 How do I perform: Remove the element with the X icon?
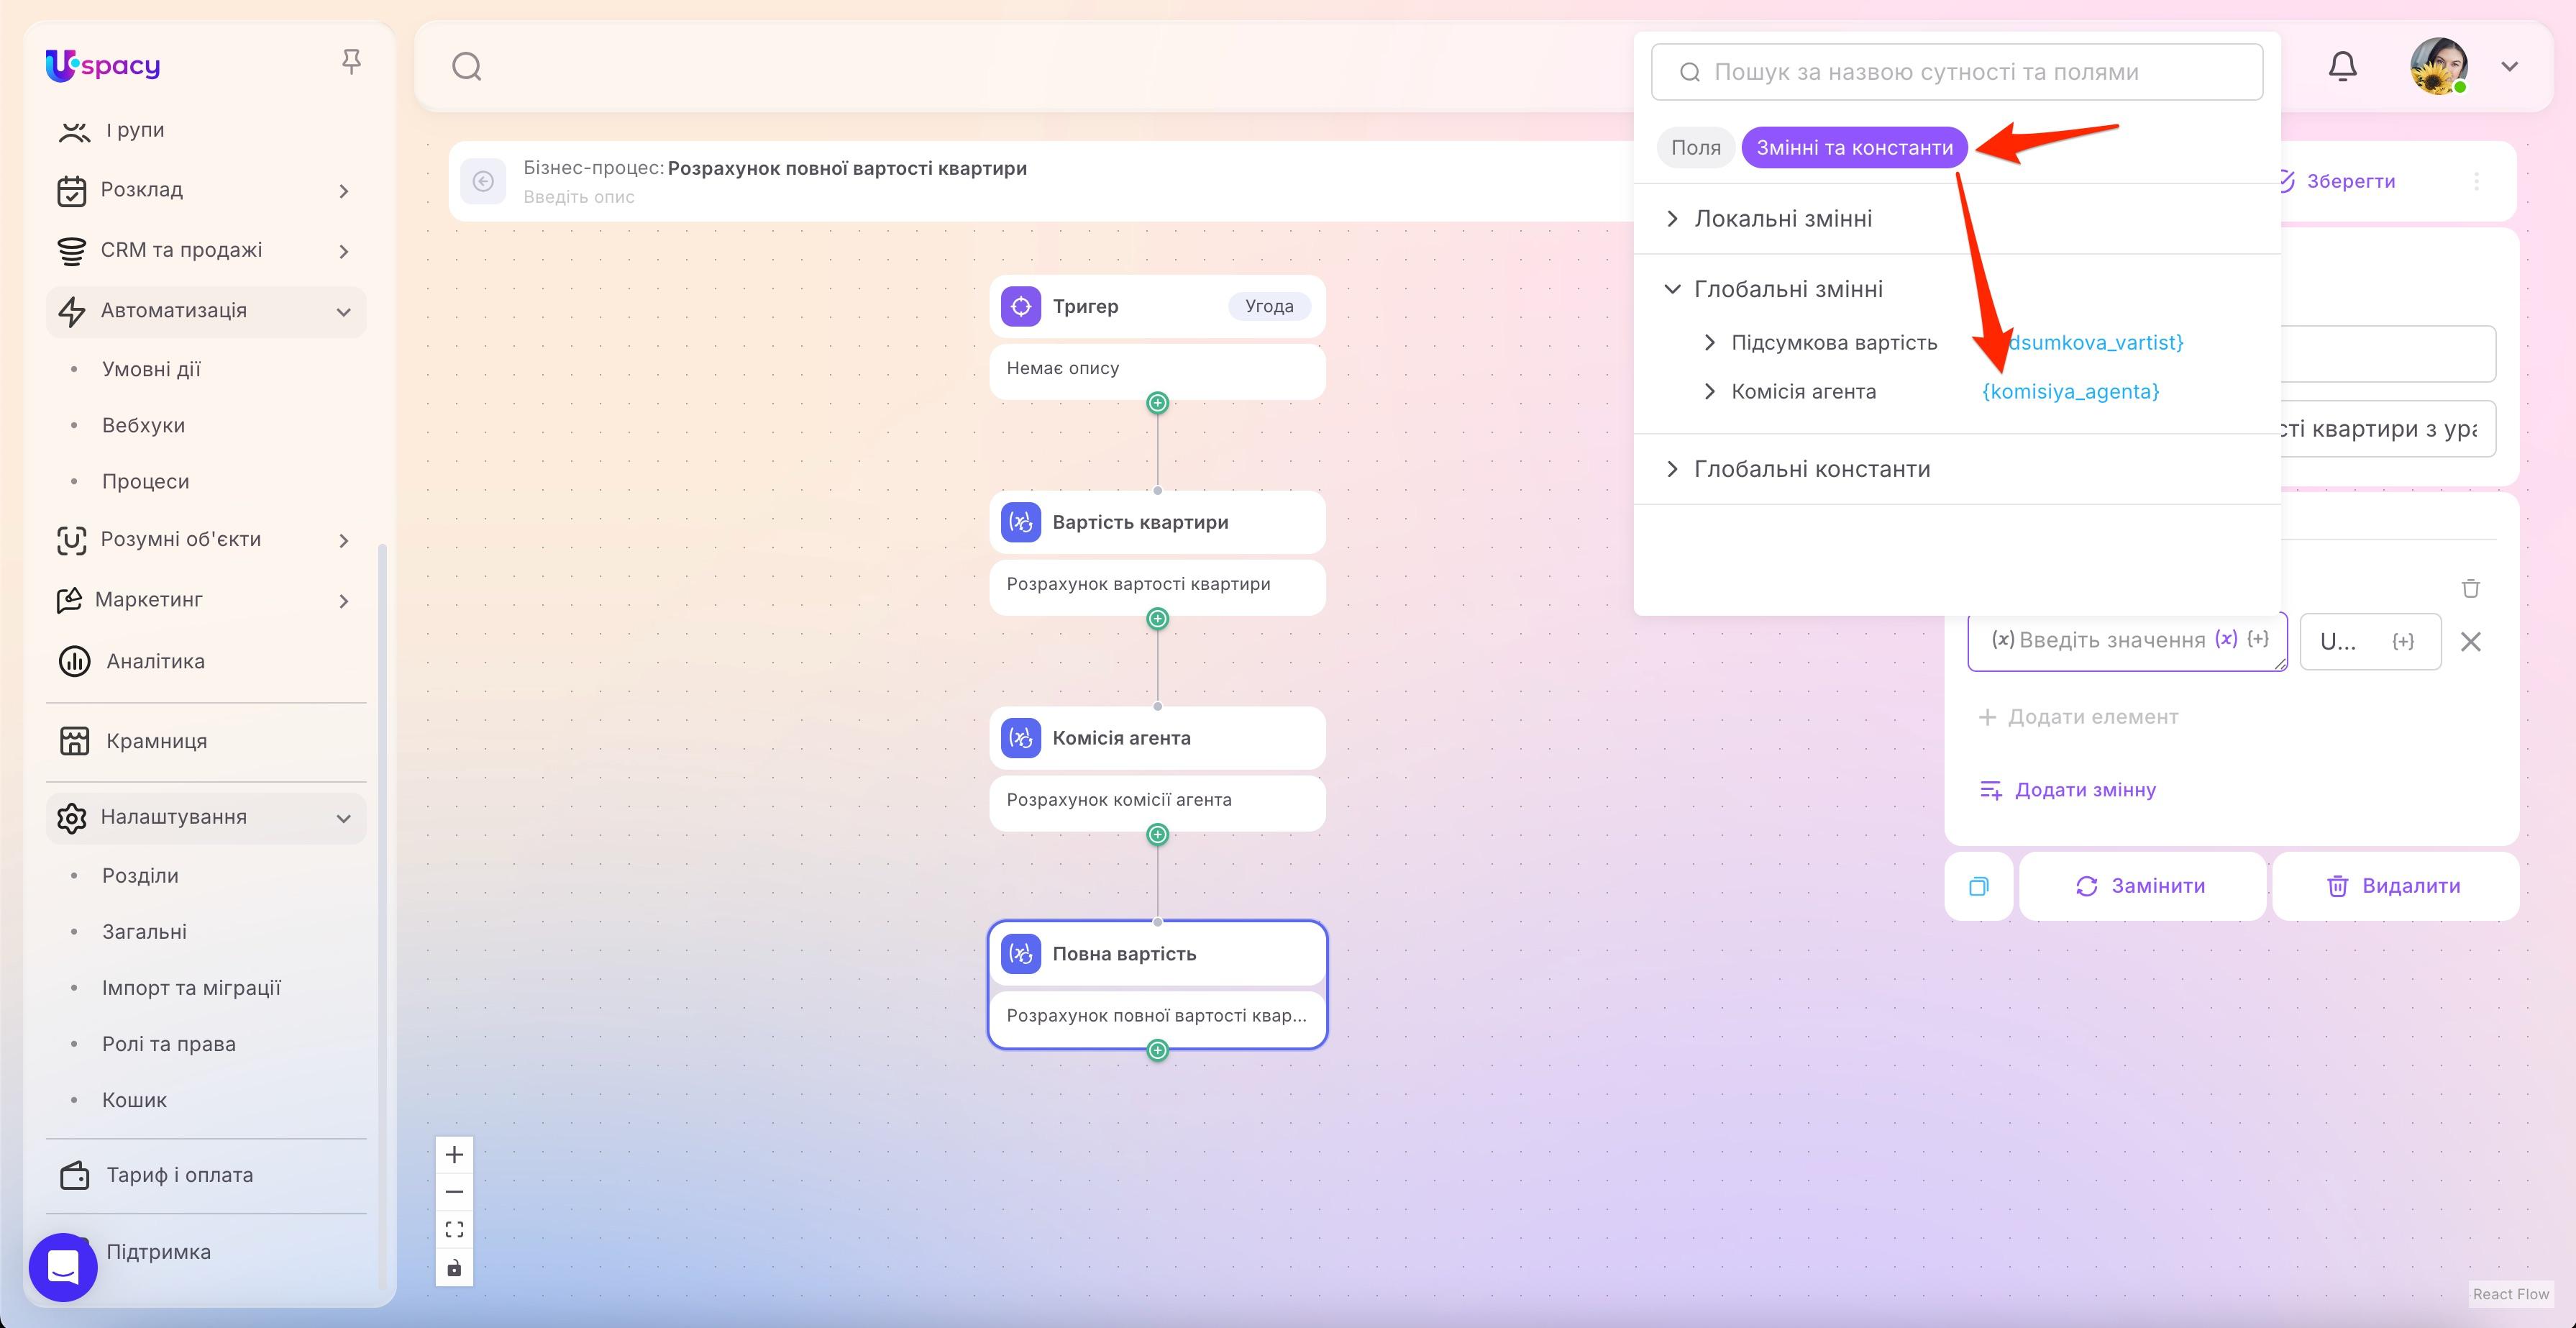[2471, 642]
